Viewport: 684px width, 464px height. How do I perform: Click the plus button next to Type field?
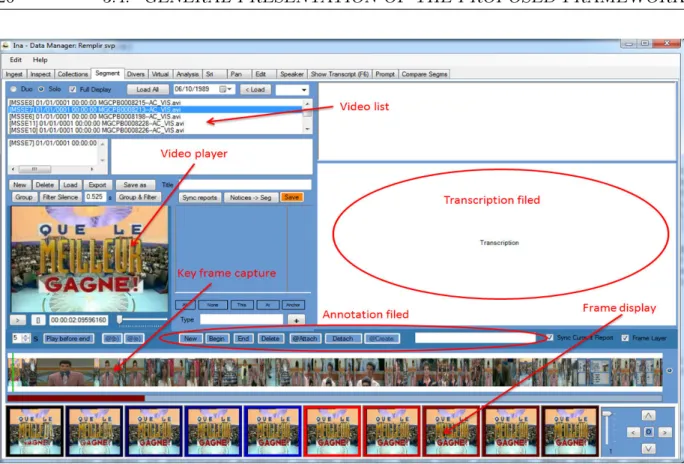tap(296, 320)
